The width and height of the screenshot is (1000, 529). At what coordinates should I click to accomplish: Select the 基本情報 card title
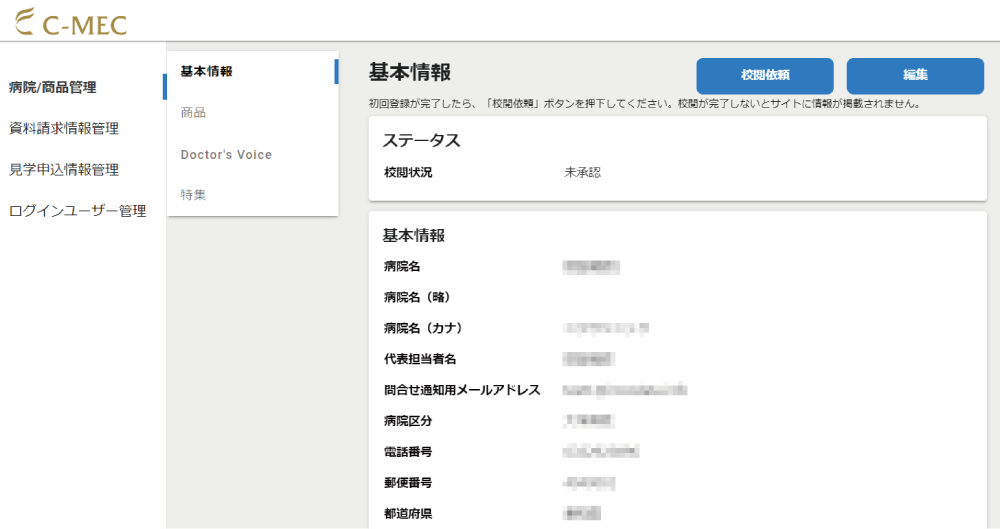point(414,235)
